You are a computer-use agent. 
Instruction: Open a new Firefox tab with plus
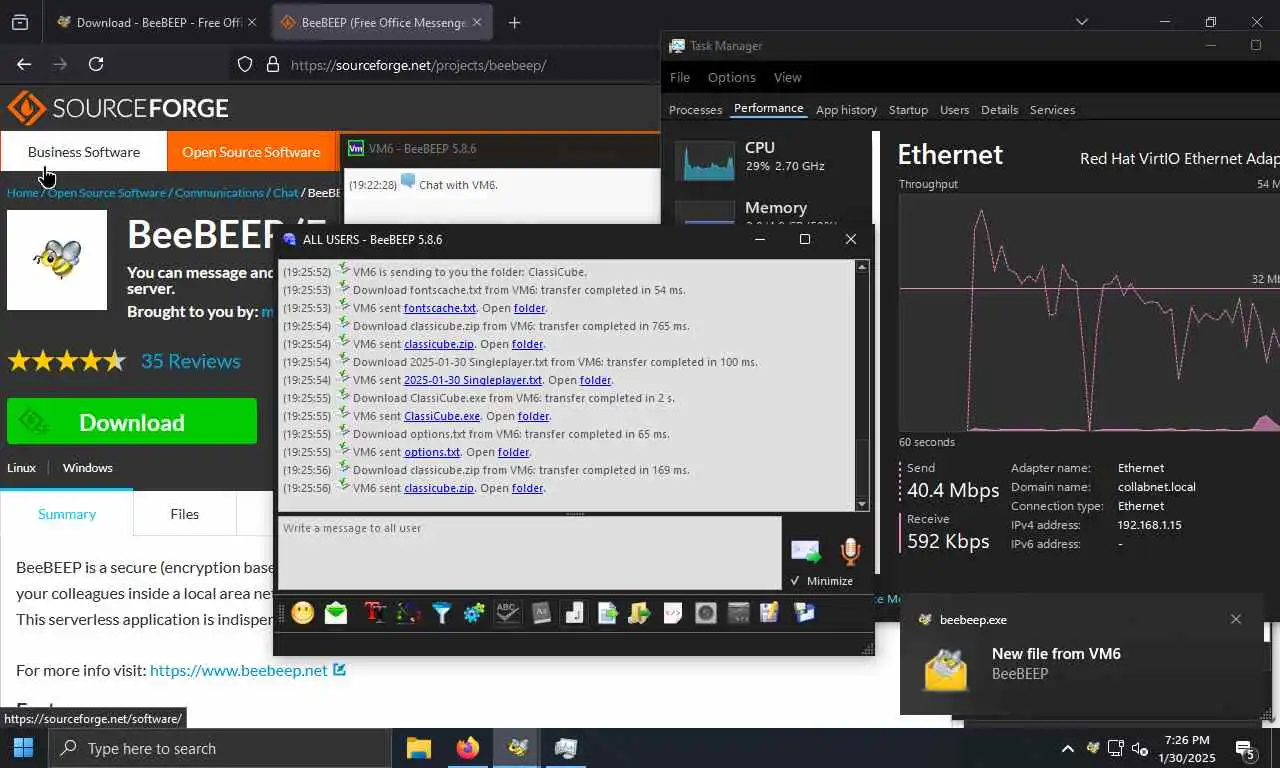point(514,22)
